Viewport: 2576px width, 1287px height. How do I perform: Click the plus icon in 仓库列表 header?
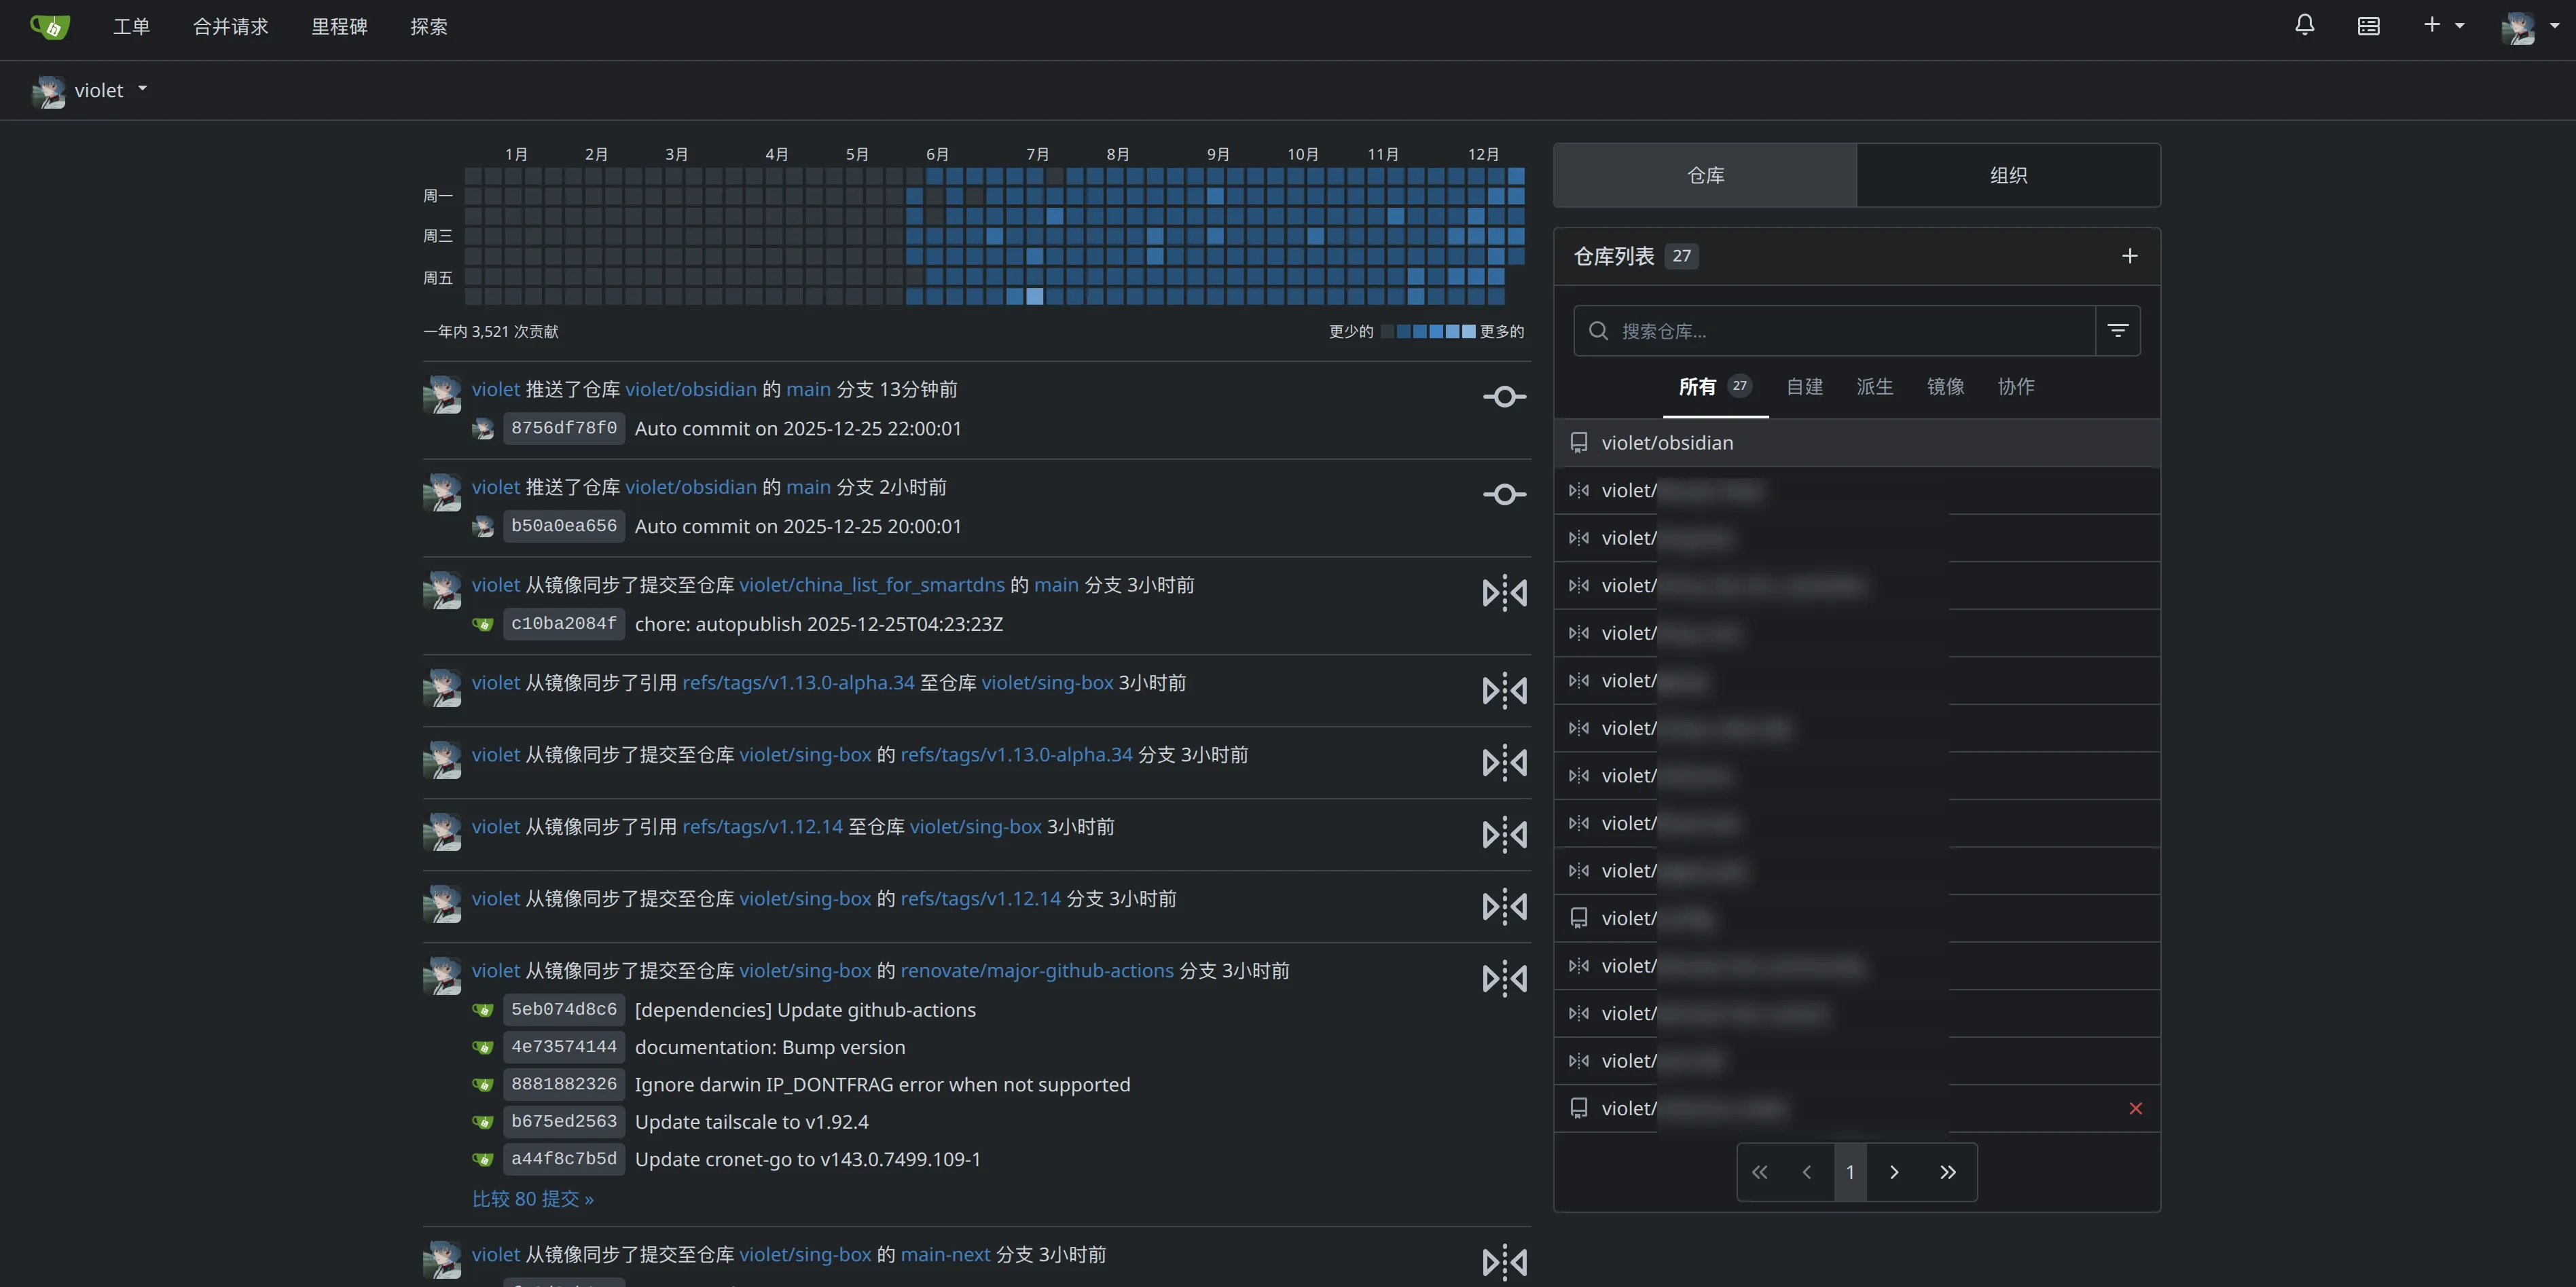coord(2130,256)
